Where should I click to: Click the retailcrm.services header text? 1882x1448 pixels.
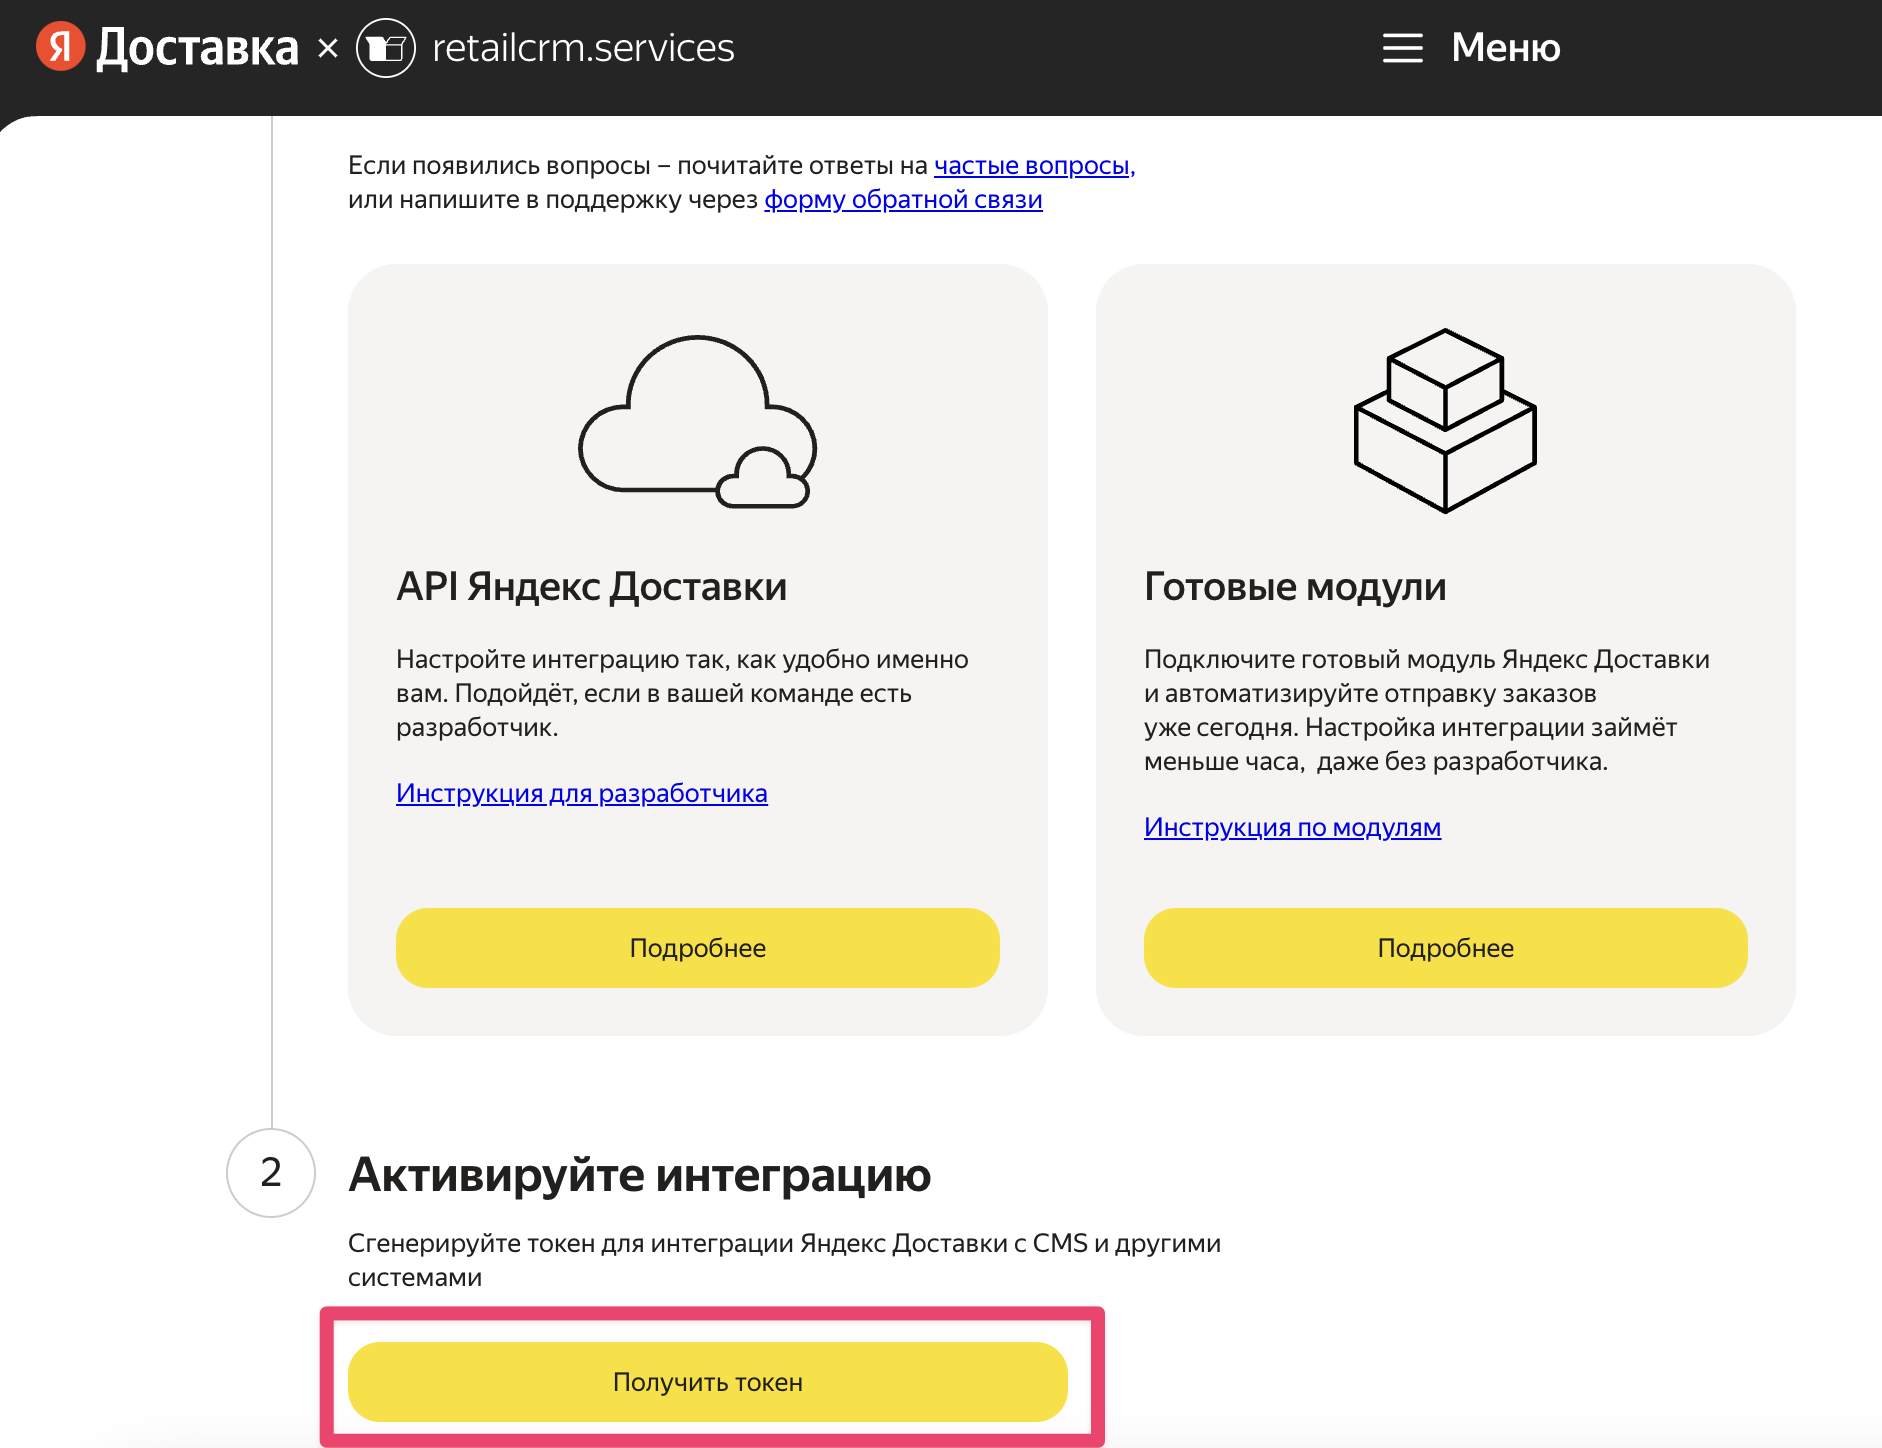pos(583,48)
